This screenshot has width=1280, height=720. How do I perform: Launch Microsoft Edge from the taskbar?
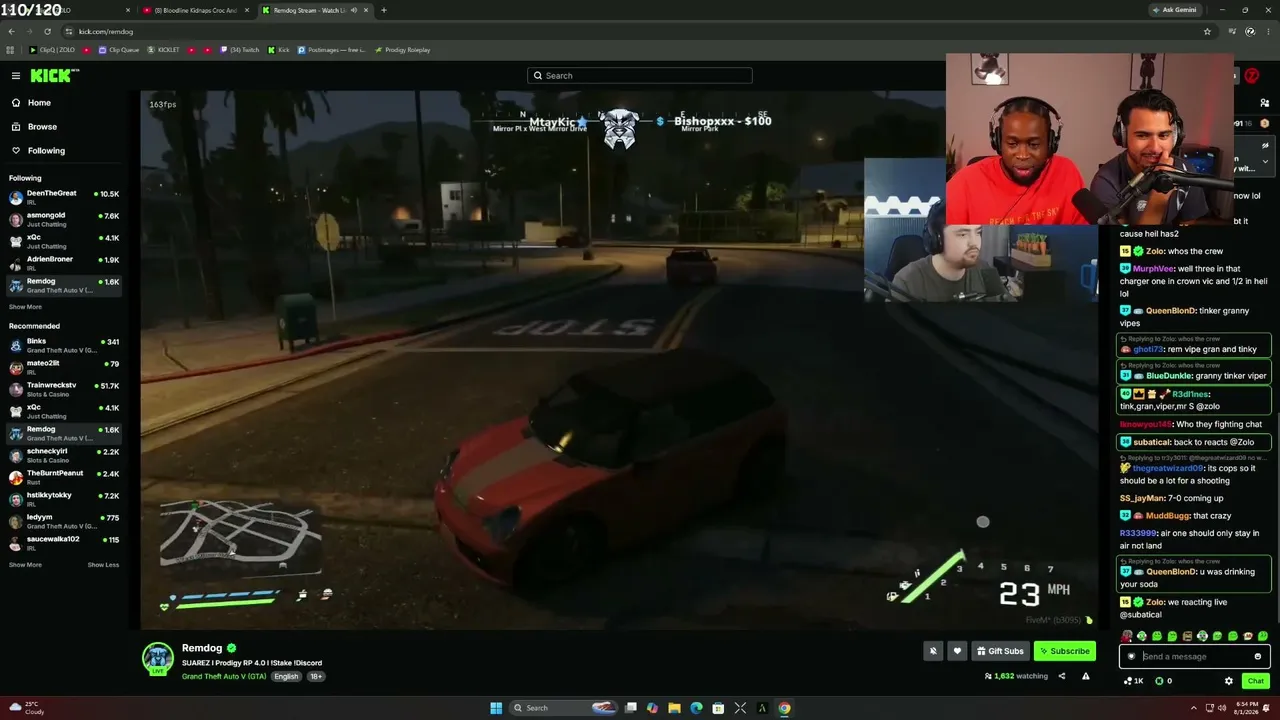pos(696,708)
